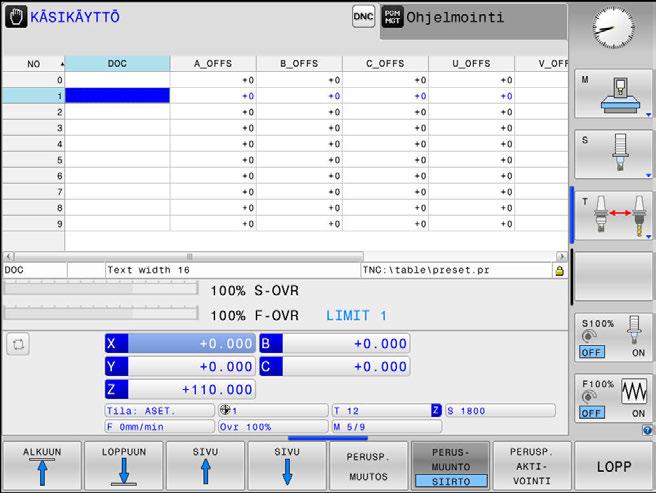656x493 pixels.
Task: Click PERUSP. AKTIVOINTI softkey
Action: pyautogui.click(x=532, y=466)
